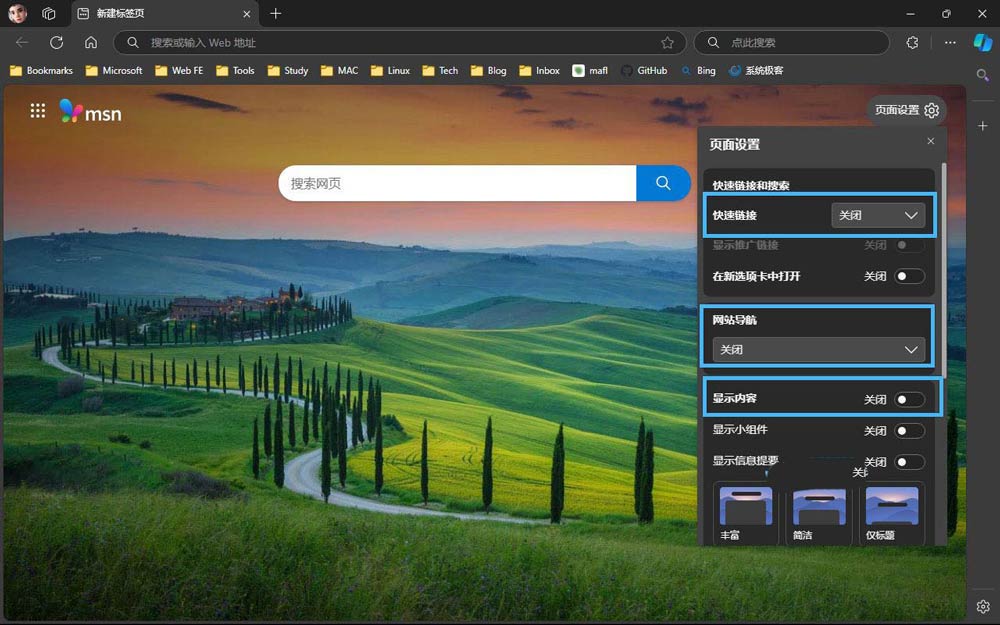Open the profile avatar menu
Image resolution: width=1000 pixels, height=625 pixels.
(17, 13)
